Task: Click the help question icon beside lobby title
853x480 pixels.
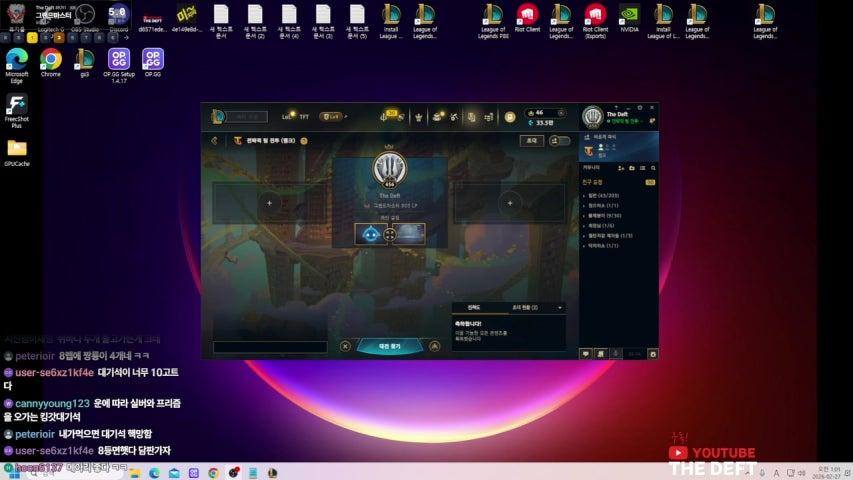Action: pyautogui.click(x=304, y=141)
